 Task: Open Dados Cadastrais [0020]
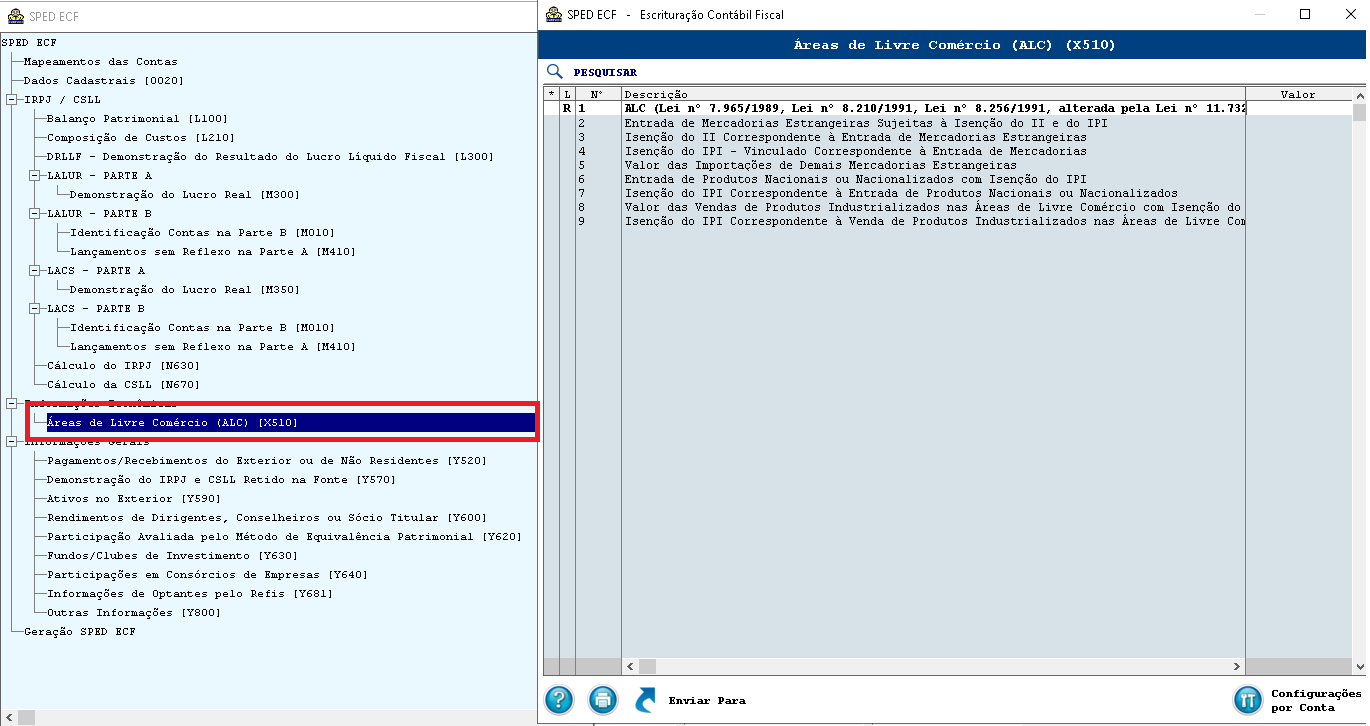tap(103, 80)
